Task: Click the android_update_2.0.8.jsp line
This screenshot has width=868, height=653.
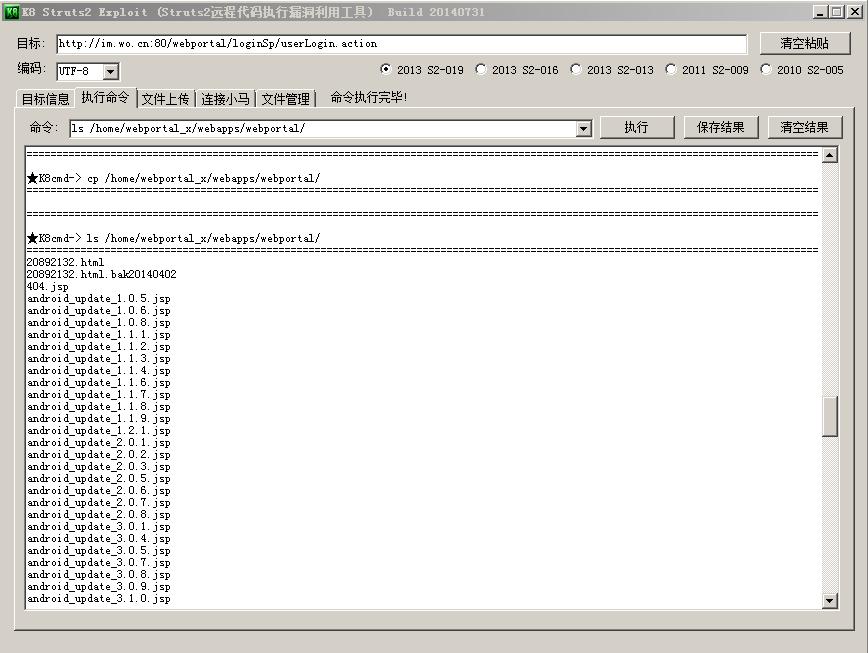Action: pos(99,515)
